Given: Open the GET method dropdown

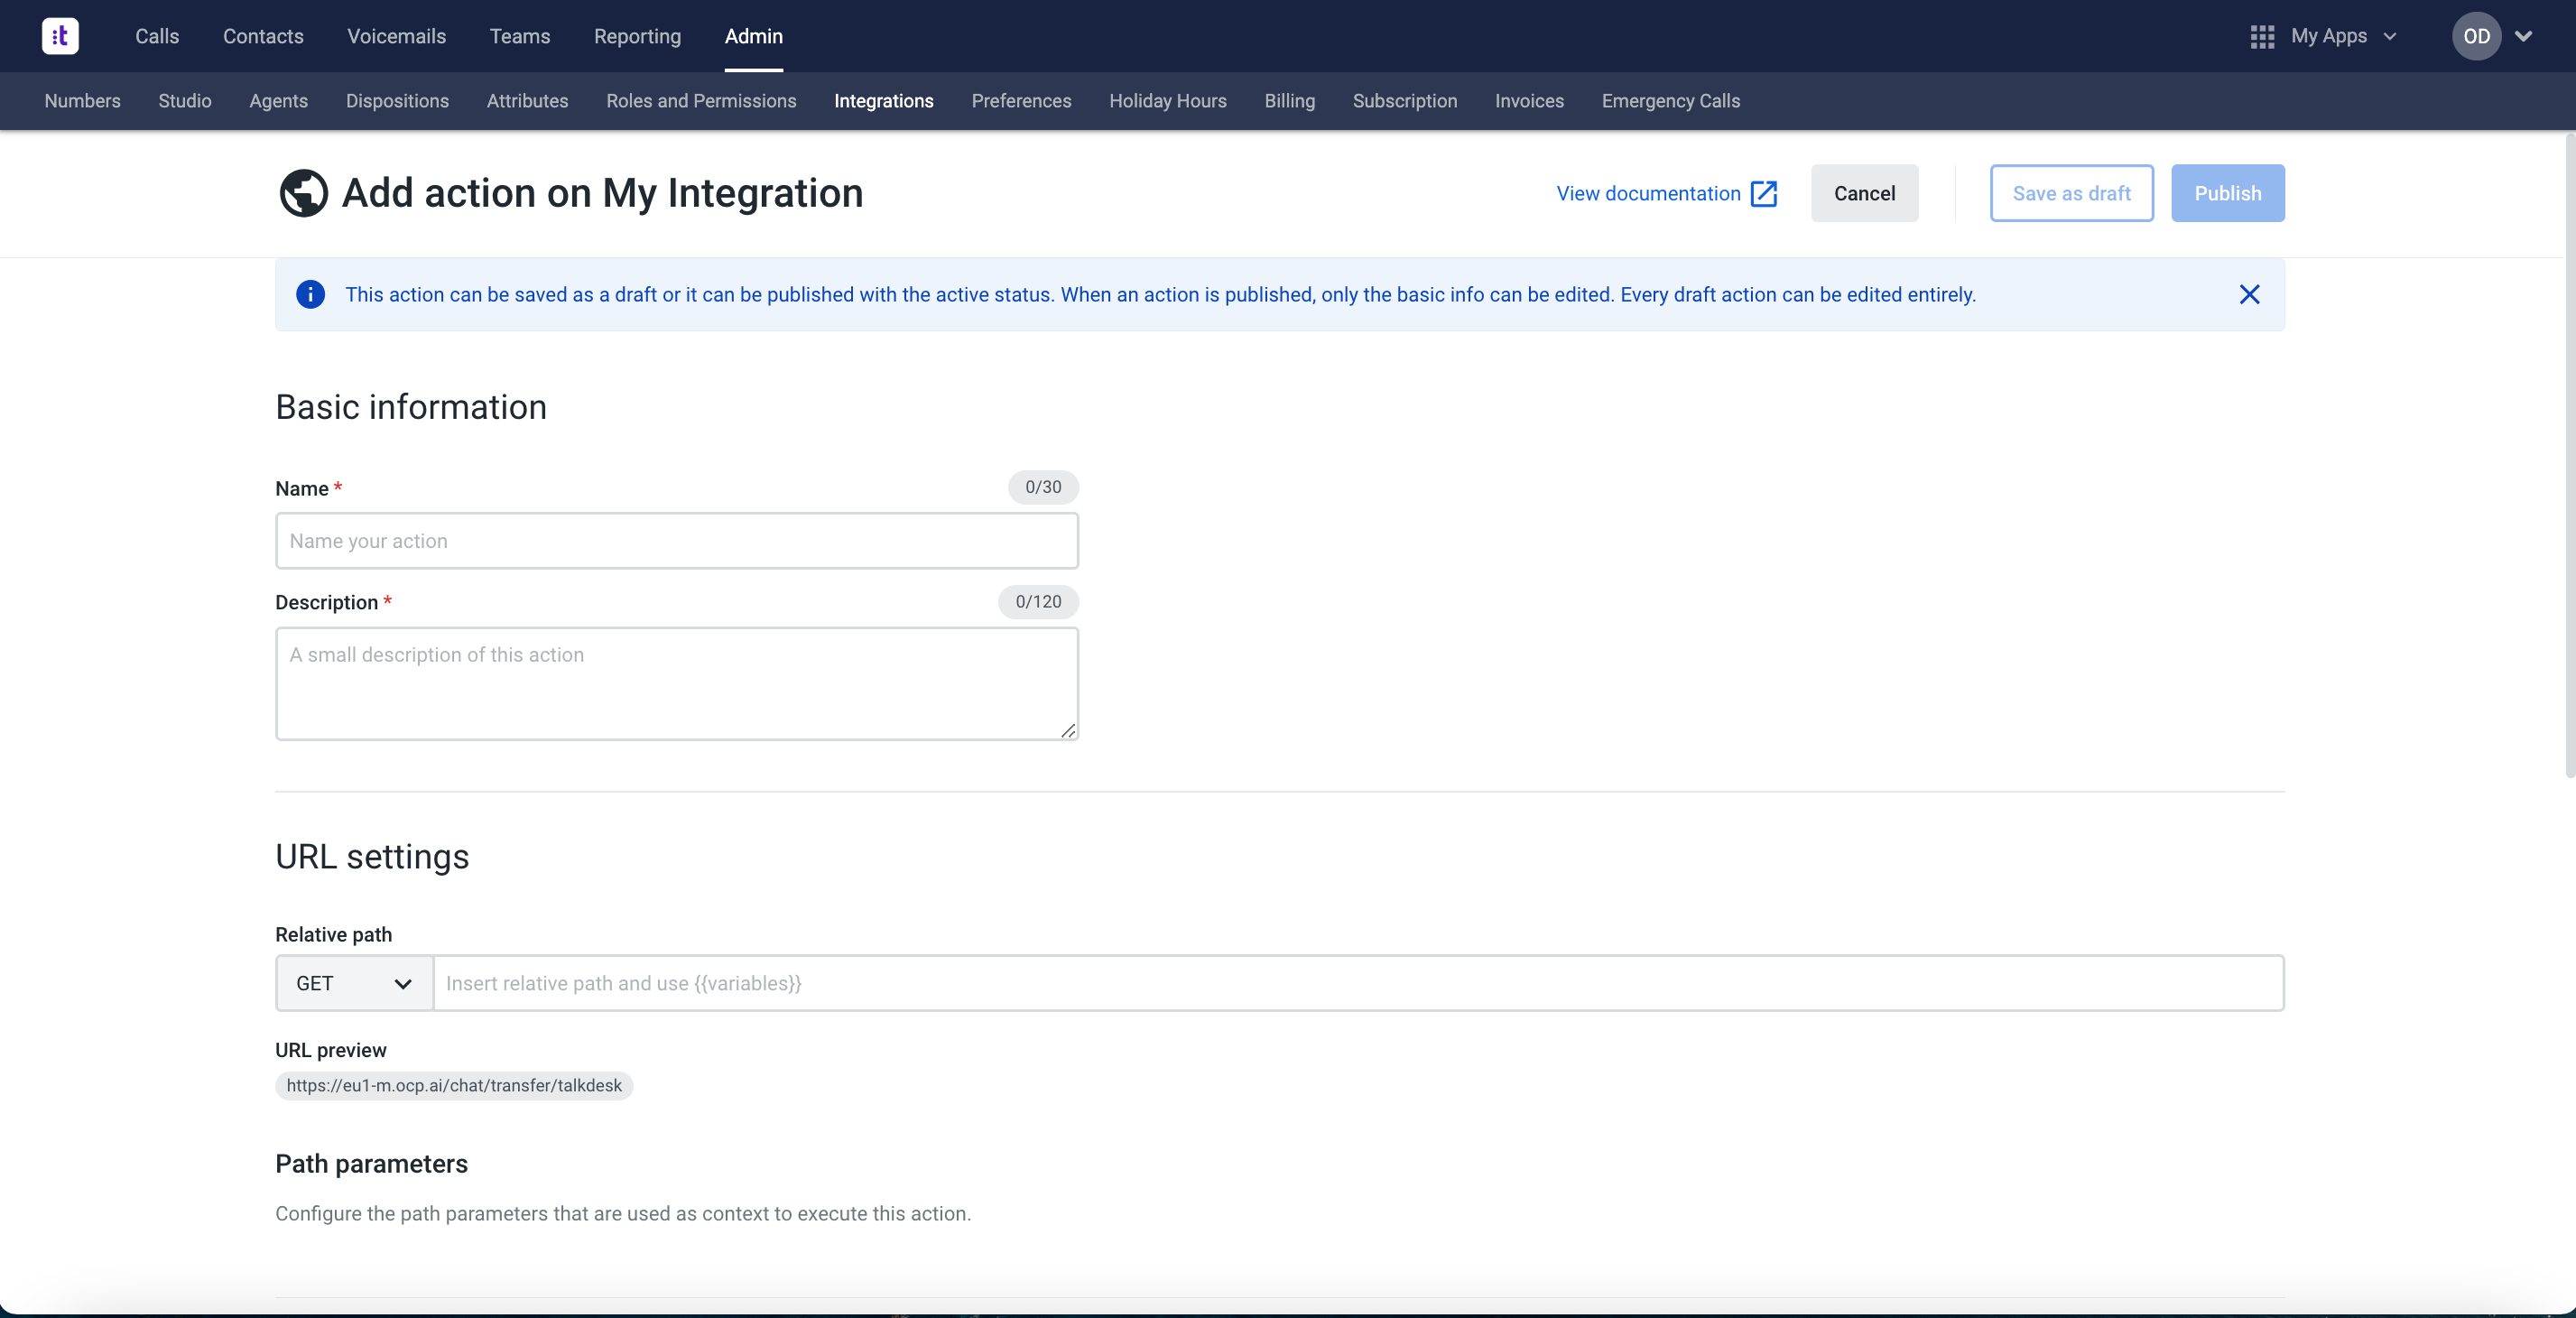Looking at the screenshot, I should (354, 983).
